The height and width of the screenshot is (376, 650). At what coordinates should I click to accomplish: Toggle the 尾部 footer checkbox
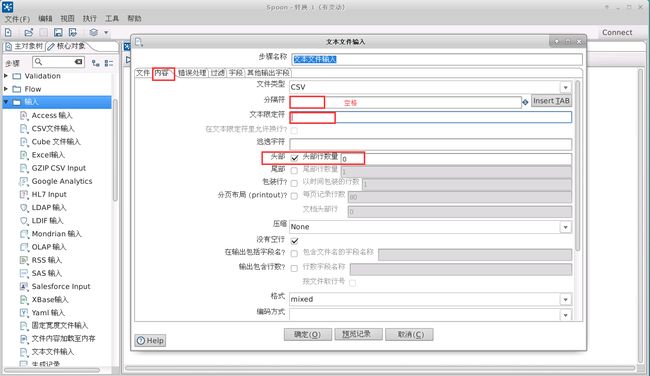pos(294,170)
